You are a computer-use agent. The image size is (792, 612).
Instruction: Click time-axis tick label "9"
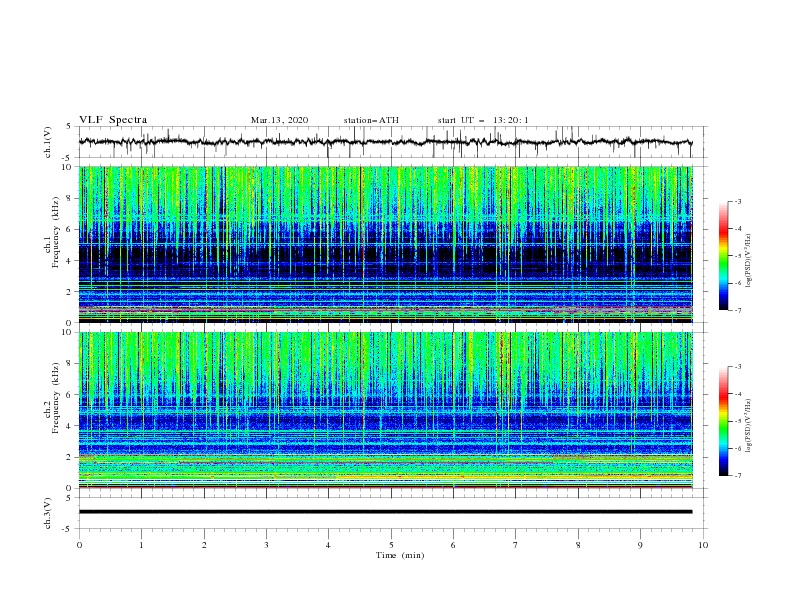[x=640, y=545]
